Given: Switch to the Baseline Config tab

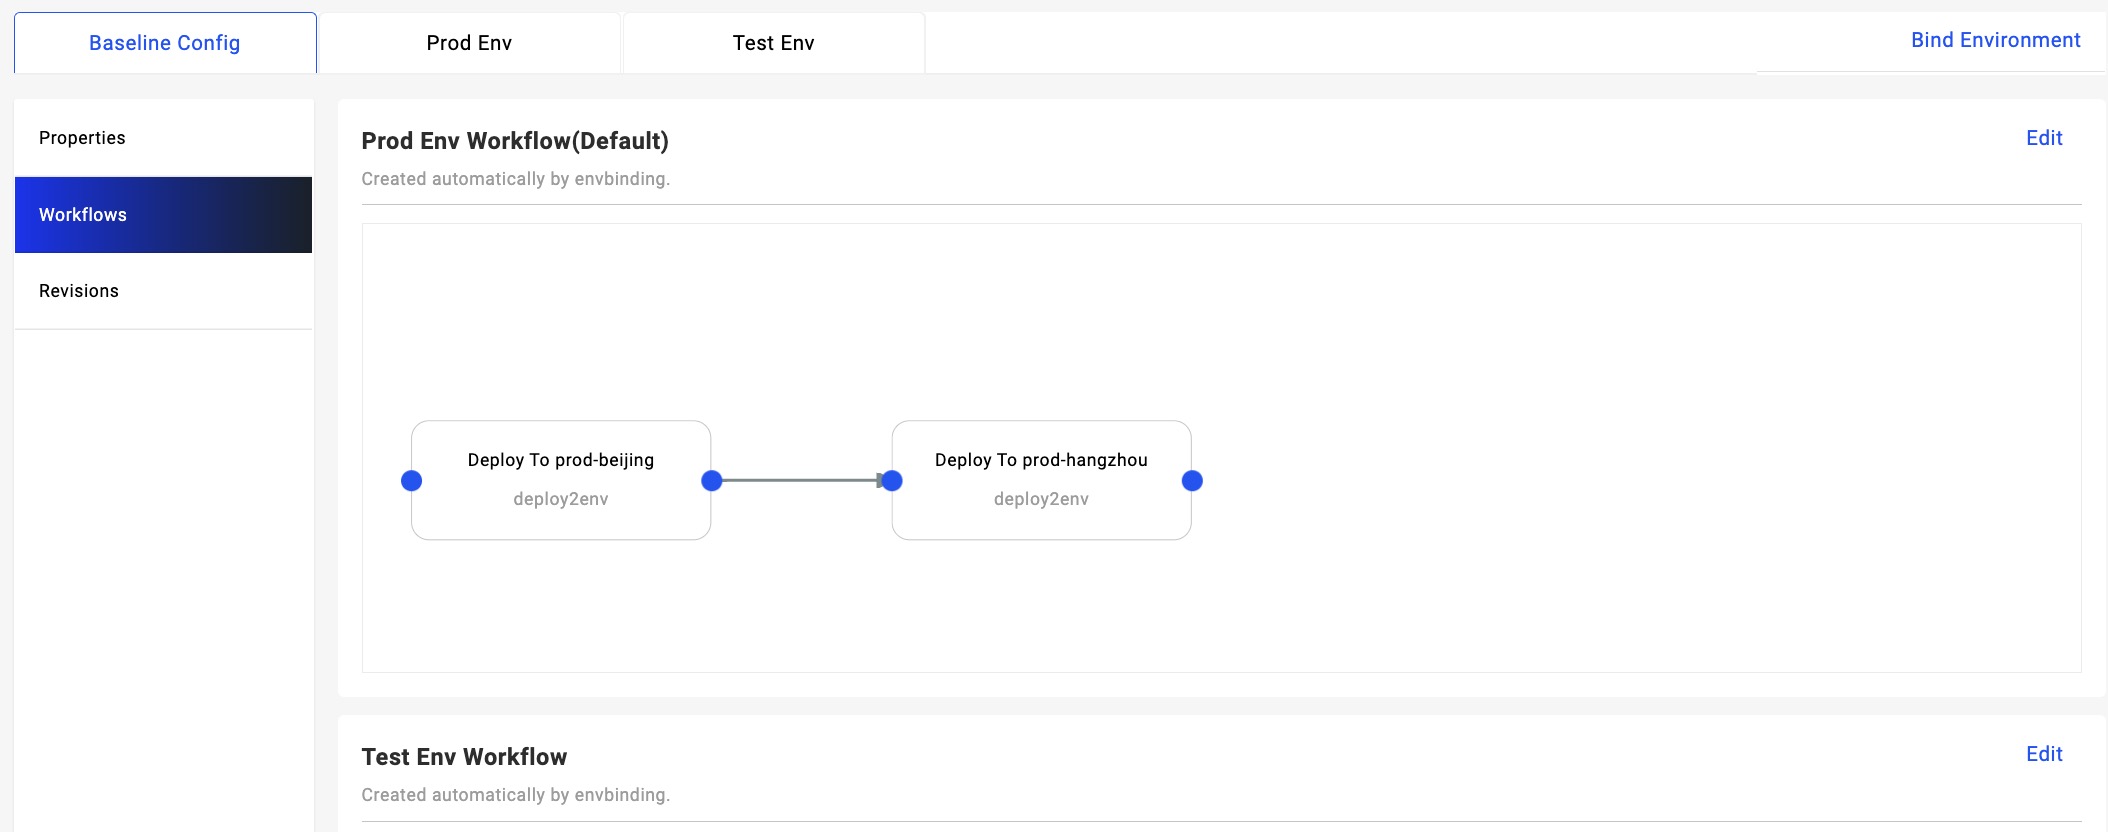Looking at the screenshot, I should pos(165,43).
